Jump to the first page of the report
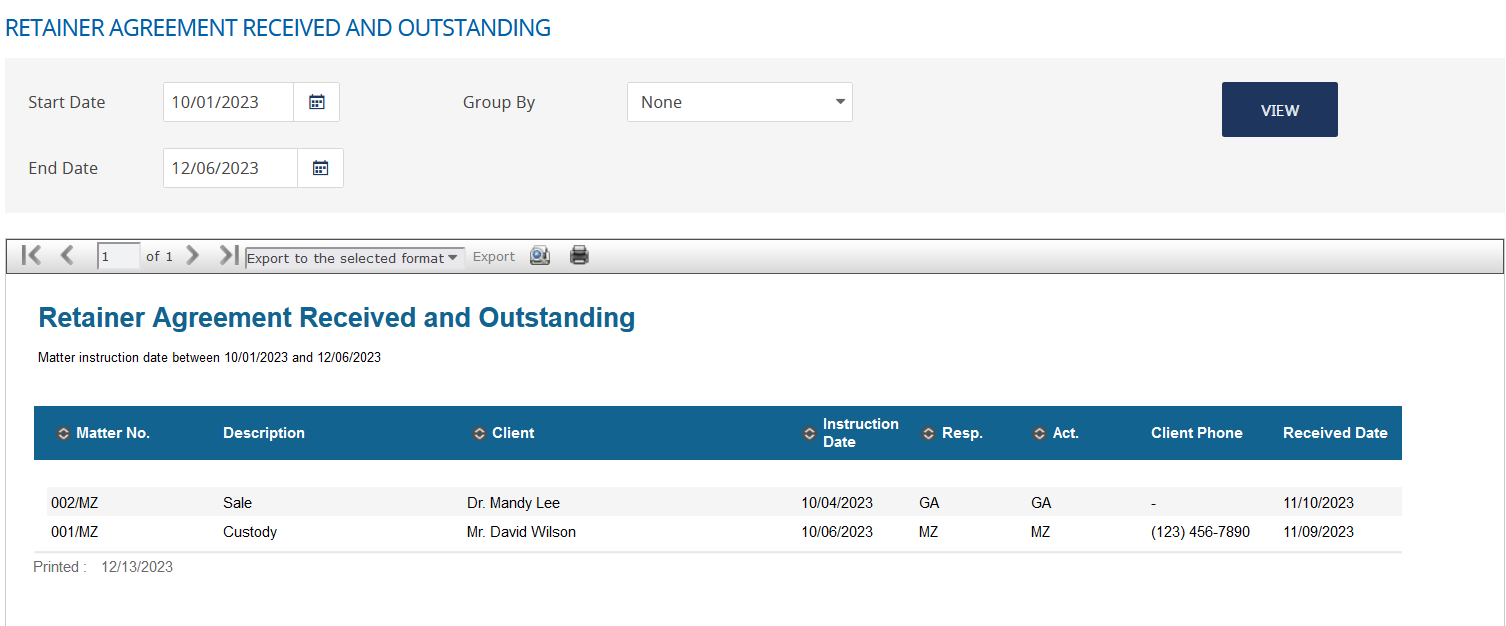The image size is (1506, 626). click(31, 255)
